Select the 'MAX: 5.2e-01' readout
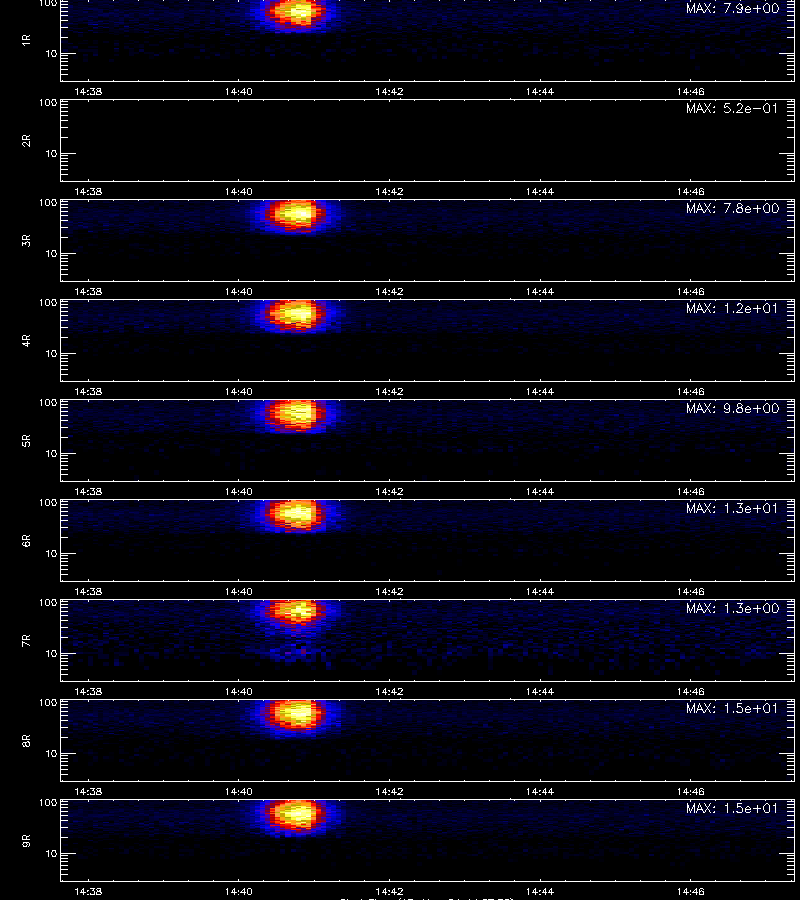The height and width of the screenshot is (900, 800). click(x=732, y=108)
